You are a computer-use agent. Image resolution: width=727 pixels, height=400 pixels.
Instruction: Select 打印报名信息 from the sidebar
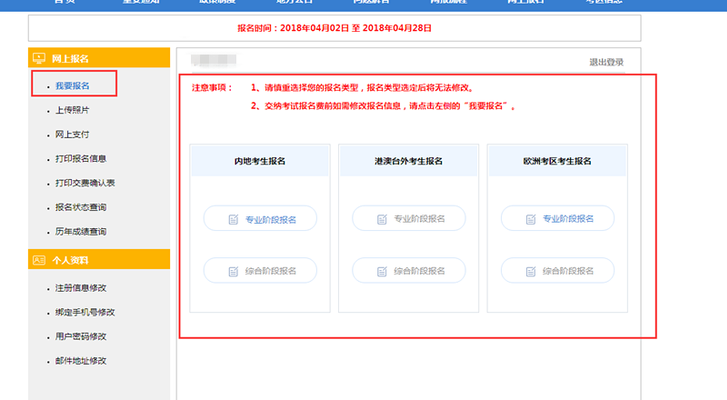[x=80, y=159]
